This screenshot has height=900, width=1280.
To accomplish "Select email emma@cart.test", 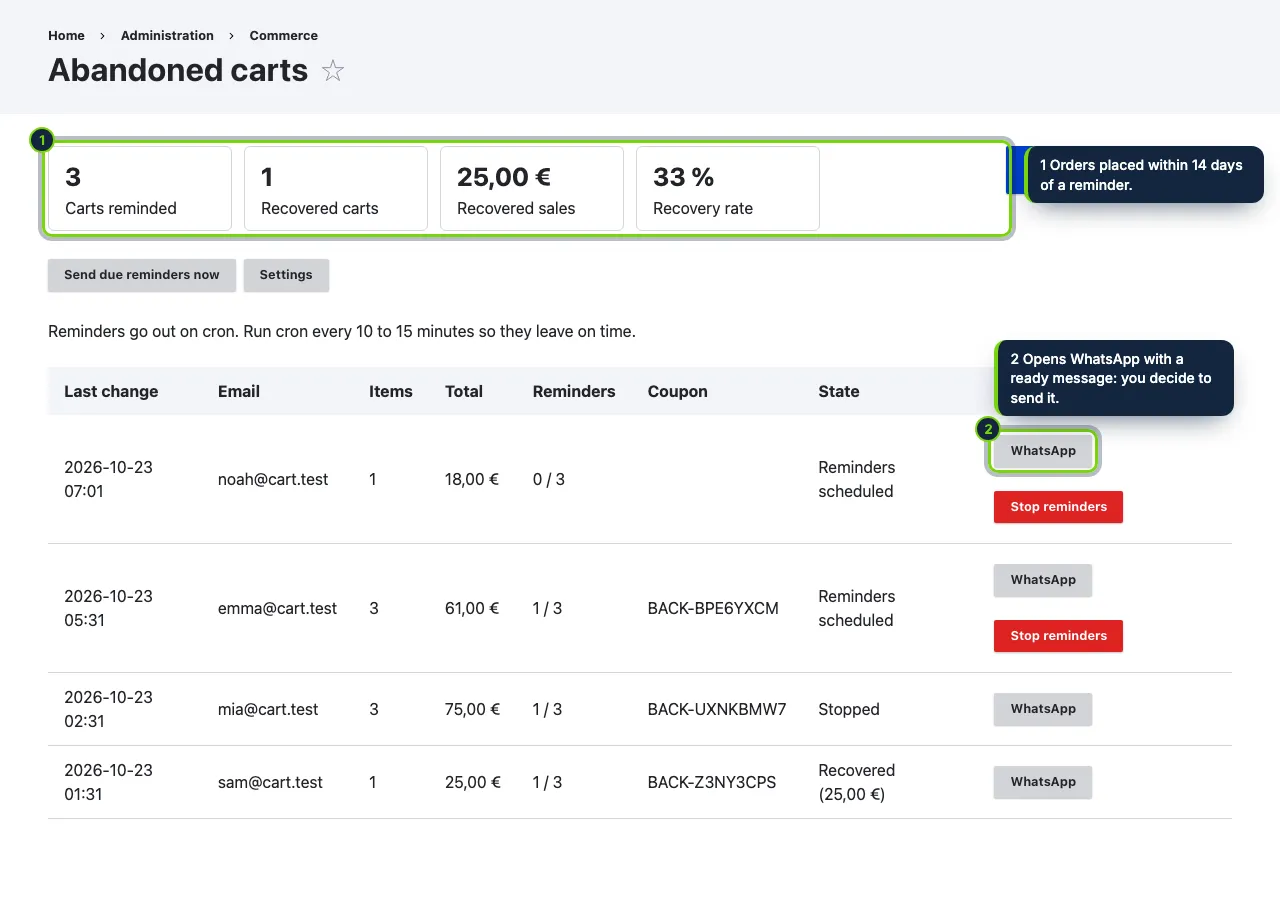I will click(277, 608).
